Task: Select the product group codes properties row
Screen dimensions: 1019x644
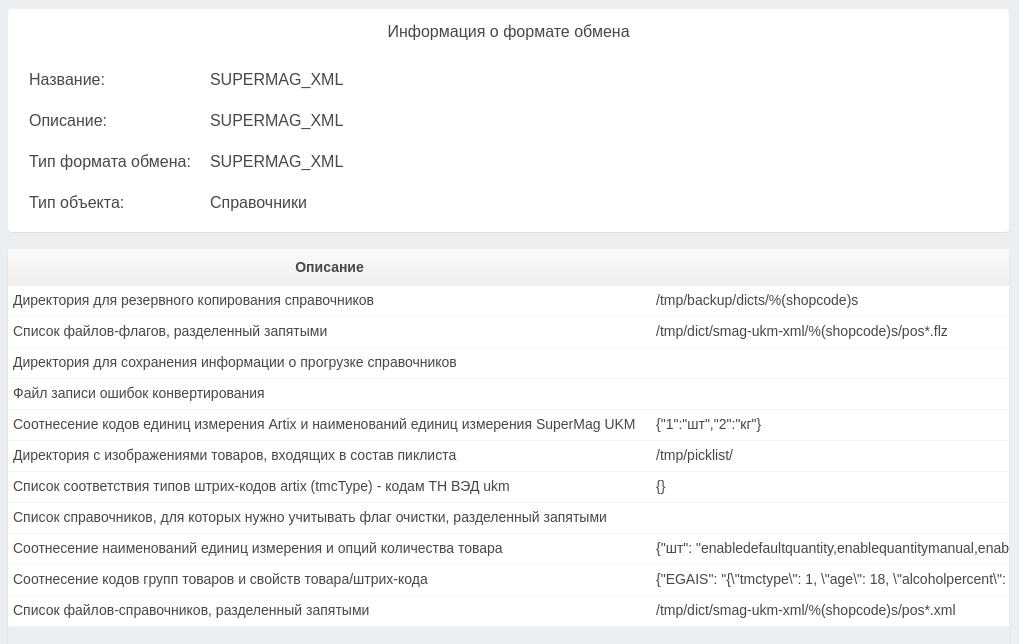Action: (x=220, y=579)
